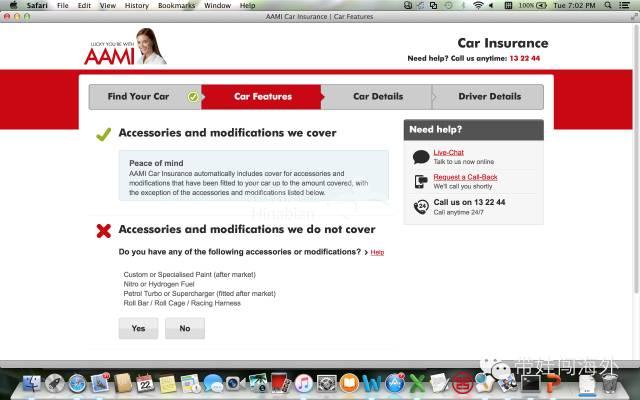Click 'Roll Bar / Roll Cage / Racing Harness' item

tap(182, 303)
